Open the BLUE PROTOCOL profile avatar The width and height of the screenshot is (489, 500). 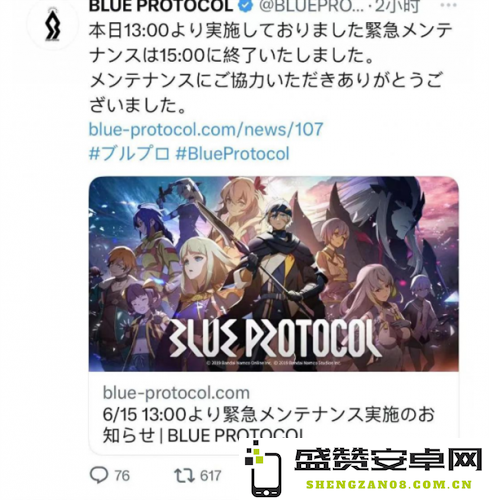53,25
